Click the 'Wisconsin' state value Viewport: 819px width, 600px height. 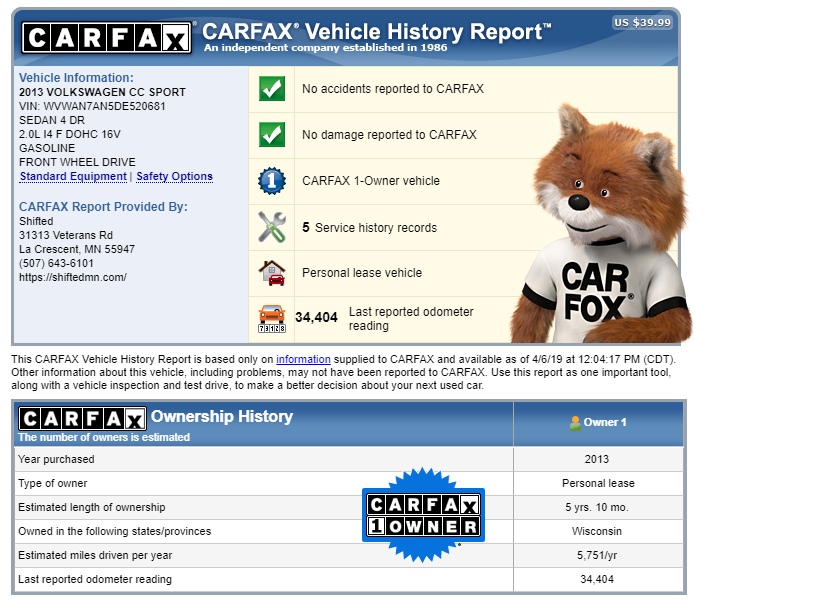click(x=596, y=532)
